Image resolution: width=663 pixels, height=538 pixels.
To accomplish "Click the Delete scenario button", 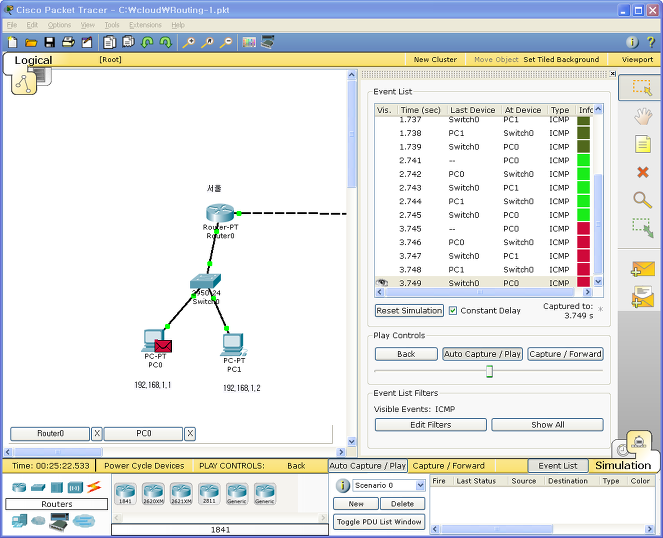I will [403, 504].
